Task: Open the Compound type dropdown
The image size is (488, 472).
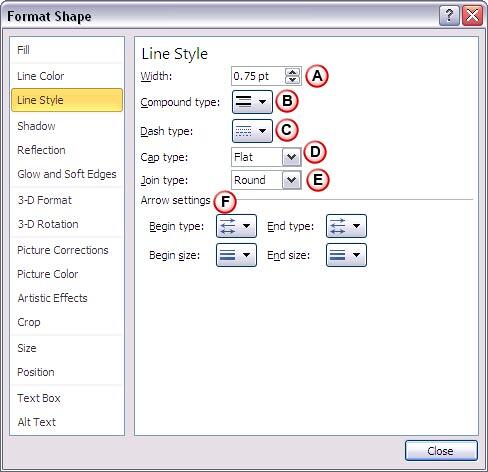Action: pos(252,102)
